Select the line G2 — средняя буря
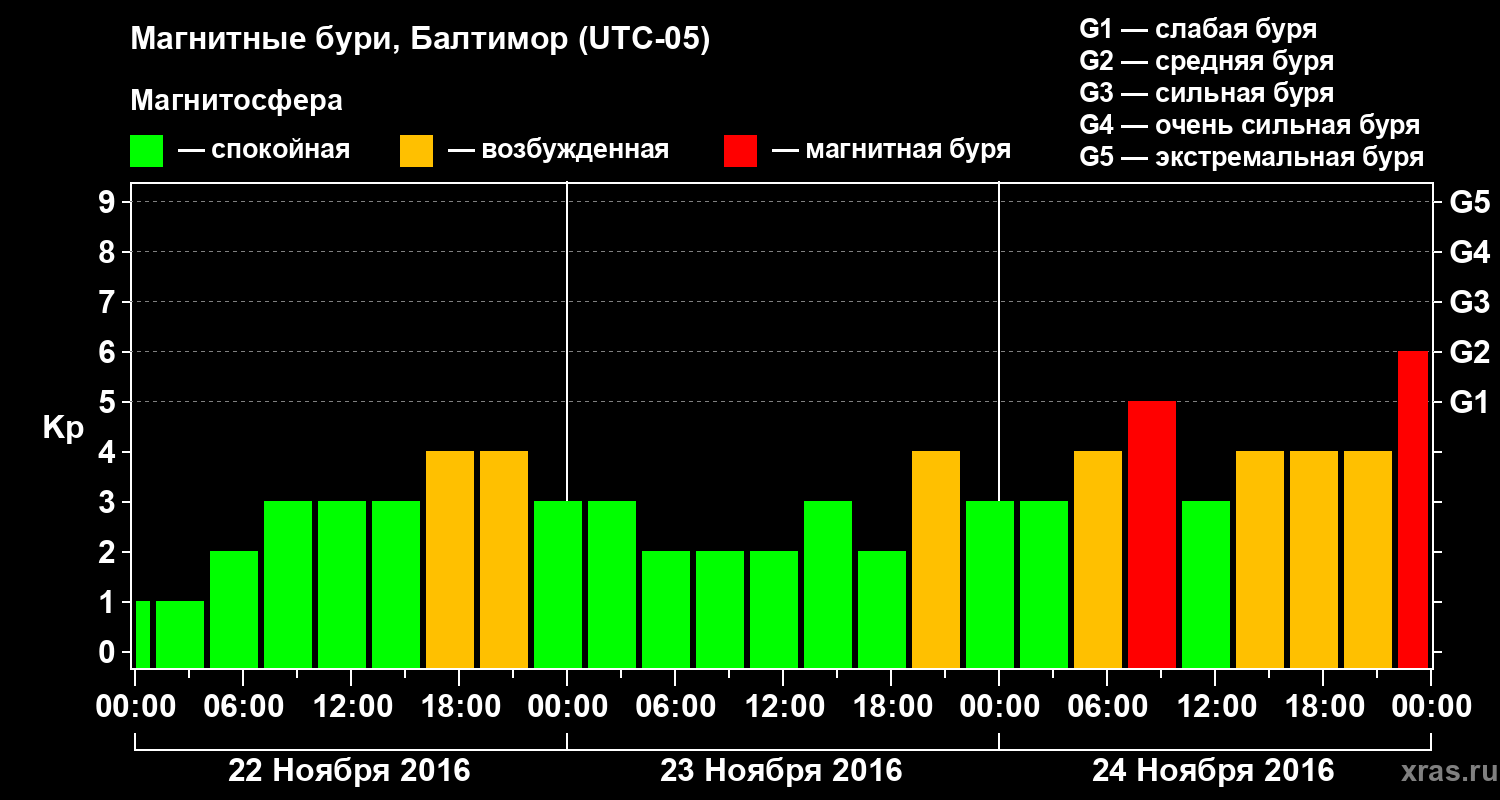The width and height of the screenshot is (1500, 800). pyautogui.click(x=1206, y=61)
